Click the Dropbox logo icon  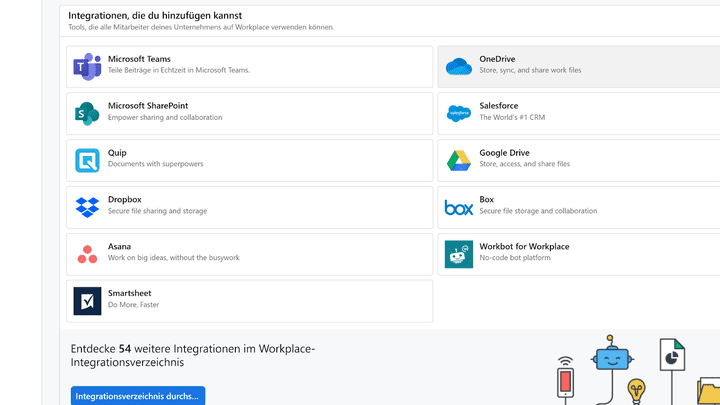87,208
